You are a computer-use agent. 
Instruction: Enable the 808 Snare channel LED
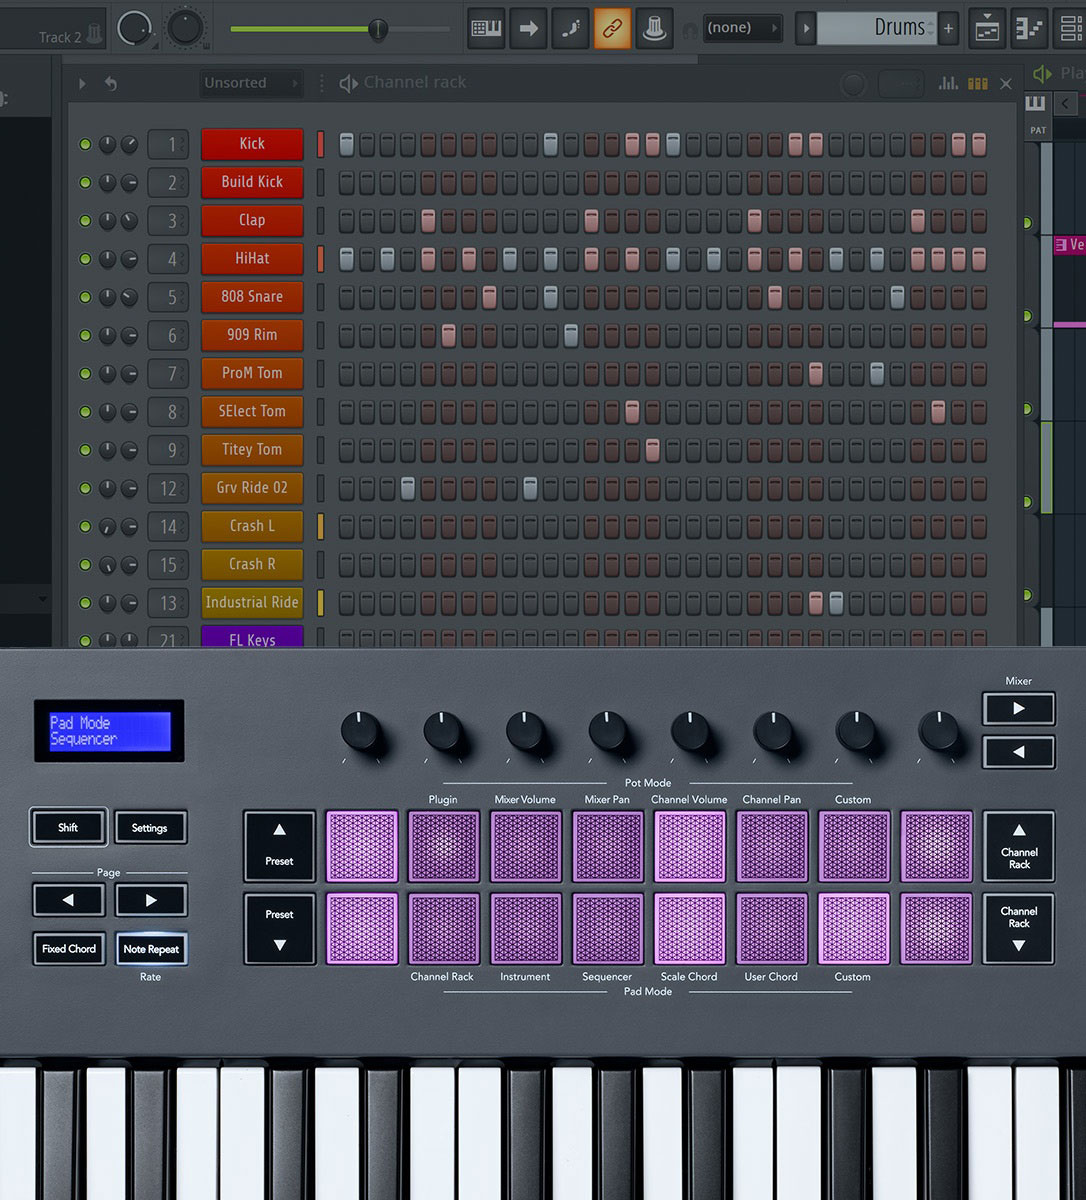pos(85,297)
